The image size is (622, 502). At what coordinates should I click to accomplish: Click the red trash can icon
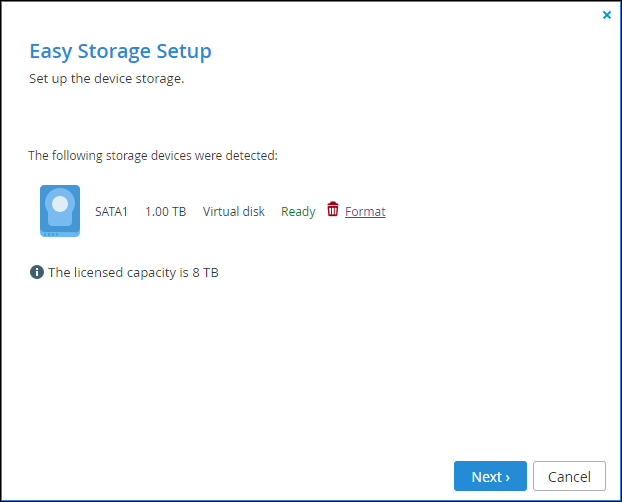pyautogui.click(x=333, y=209)
